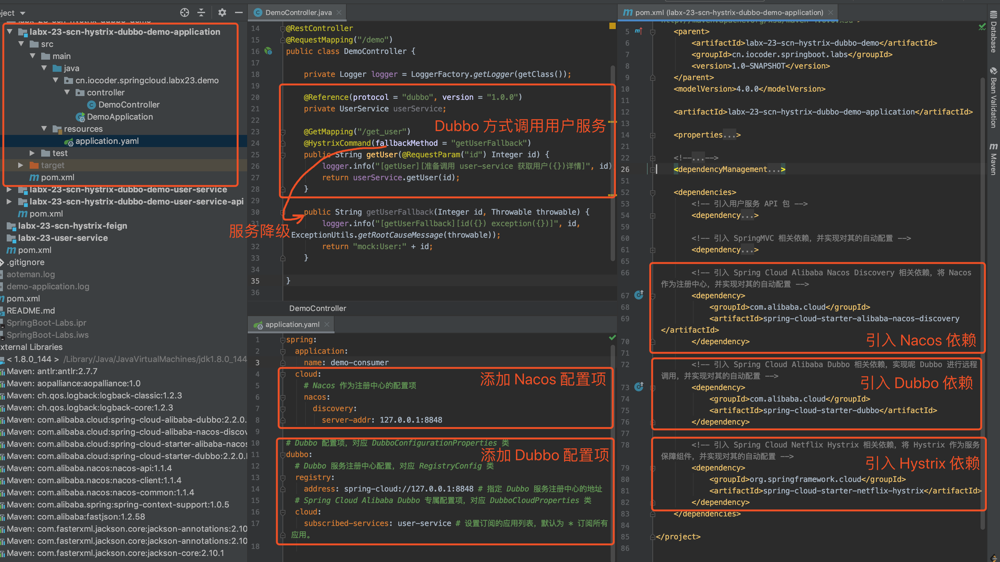Switch to the pom.xml editor tab

[728, 13]
